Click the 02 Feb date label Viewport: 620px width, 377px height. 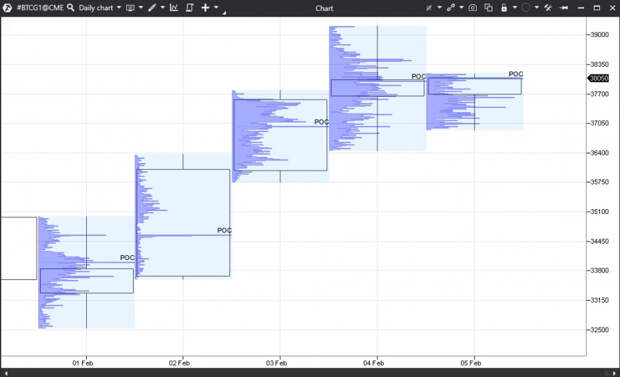click(x=179, y=363)
